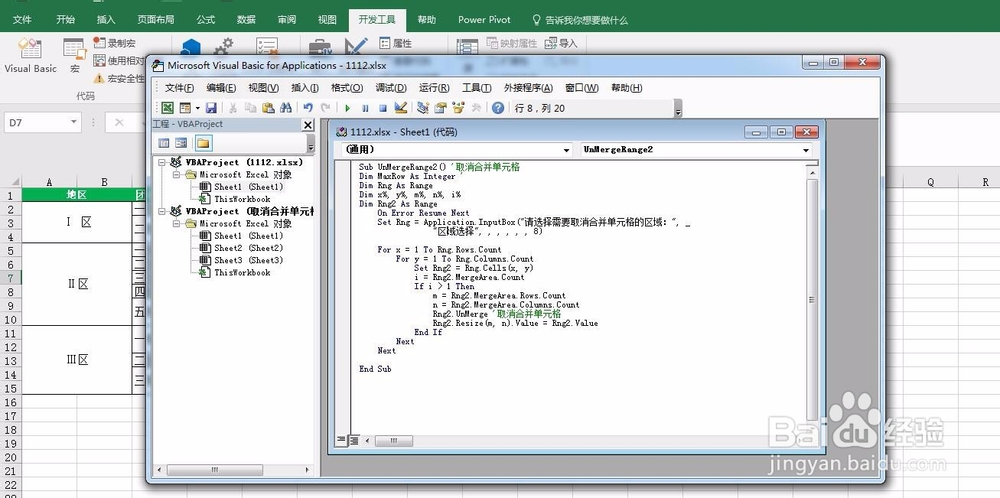
Task: Open VBA 外接程序(A) menu
Action: (528, 88)
